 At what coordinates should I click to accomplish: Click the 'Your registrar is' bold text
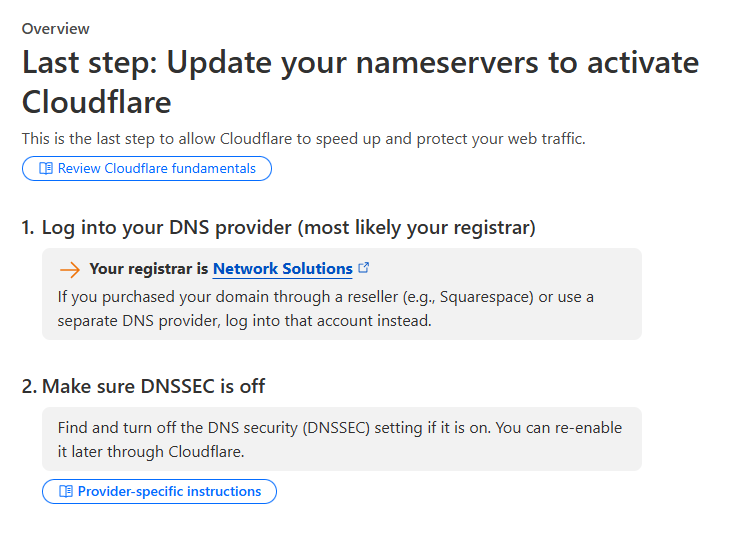pyautogui.click(x=149, y=269)
